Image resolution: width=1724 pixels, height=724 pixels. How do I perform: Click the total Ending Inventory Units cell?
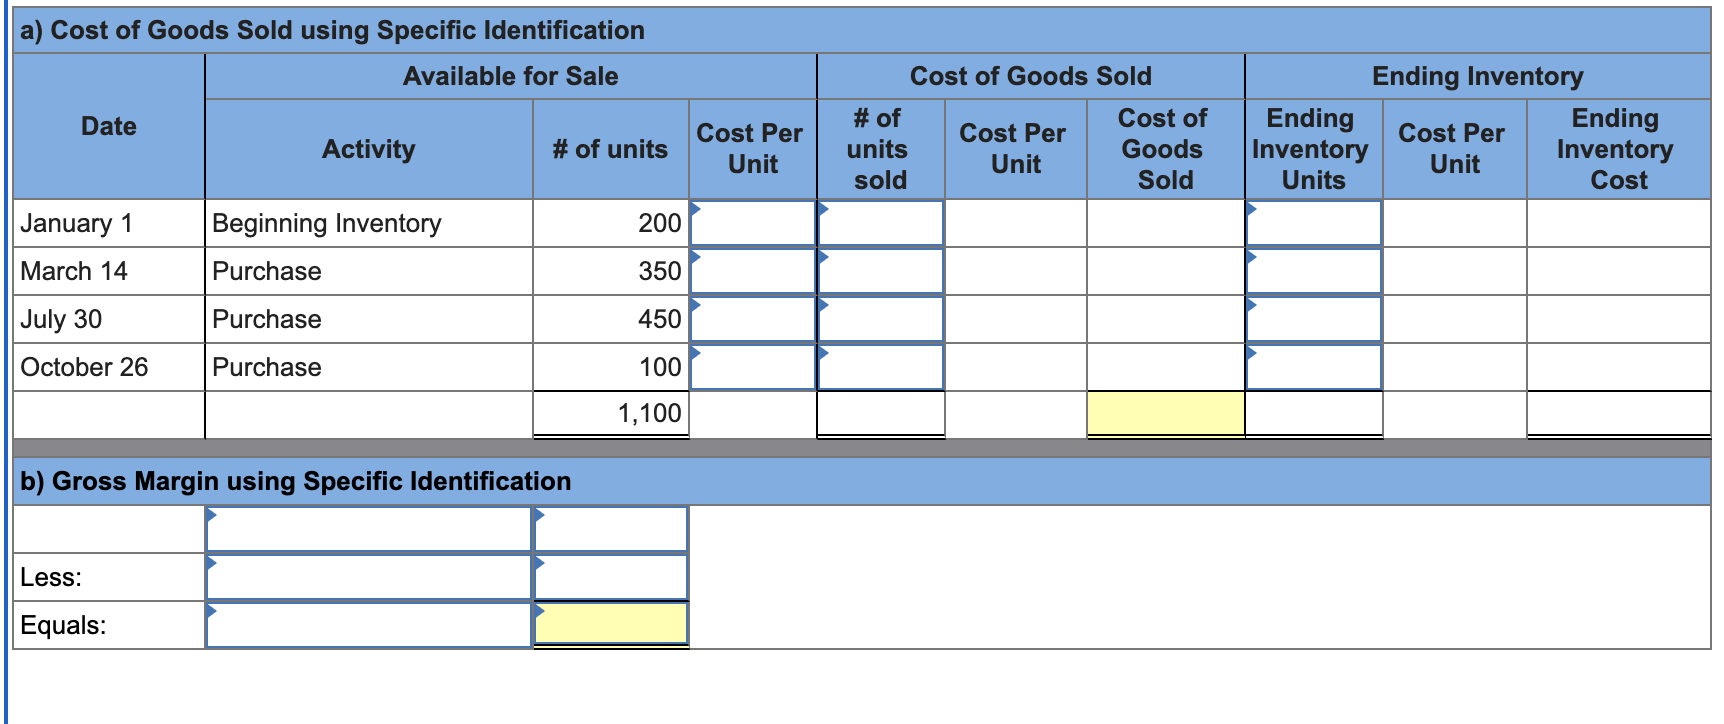[1314, 413]
